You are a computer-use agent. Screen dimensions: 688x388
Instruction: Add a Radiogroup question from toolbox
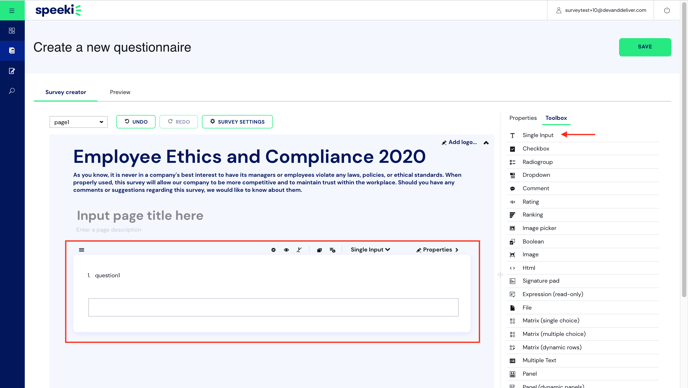coord(583,162)
